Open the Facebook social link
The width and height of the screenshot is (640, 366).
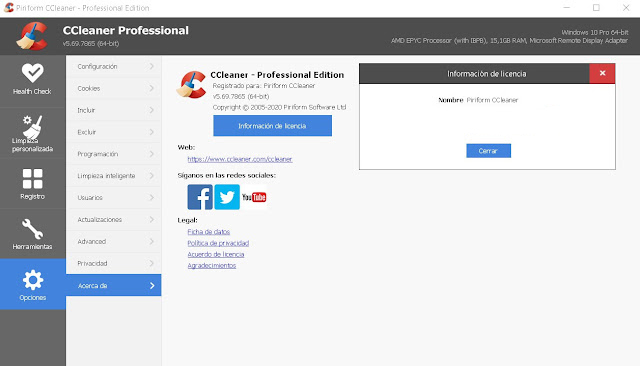pyautogui.click(x=200, y=197)
